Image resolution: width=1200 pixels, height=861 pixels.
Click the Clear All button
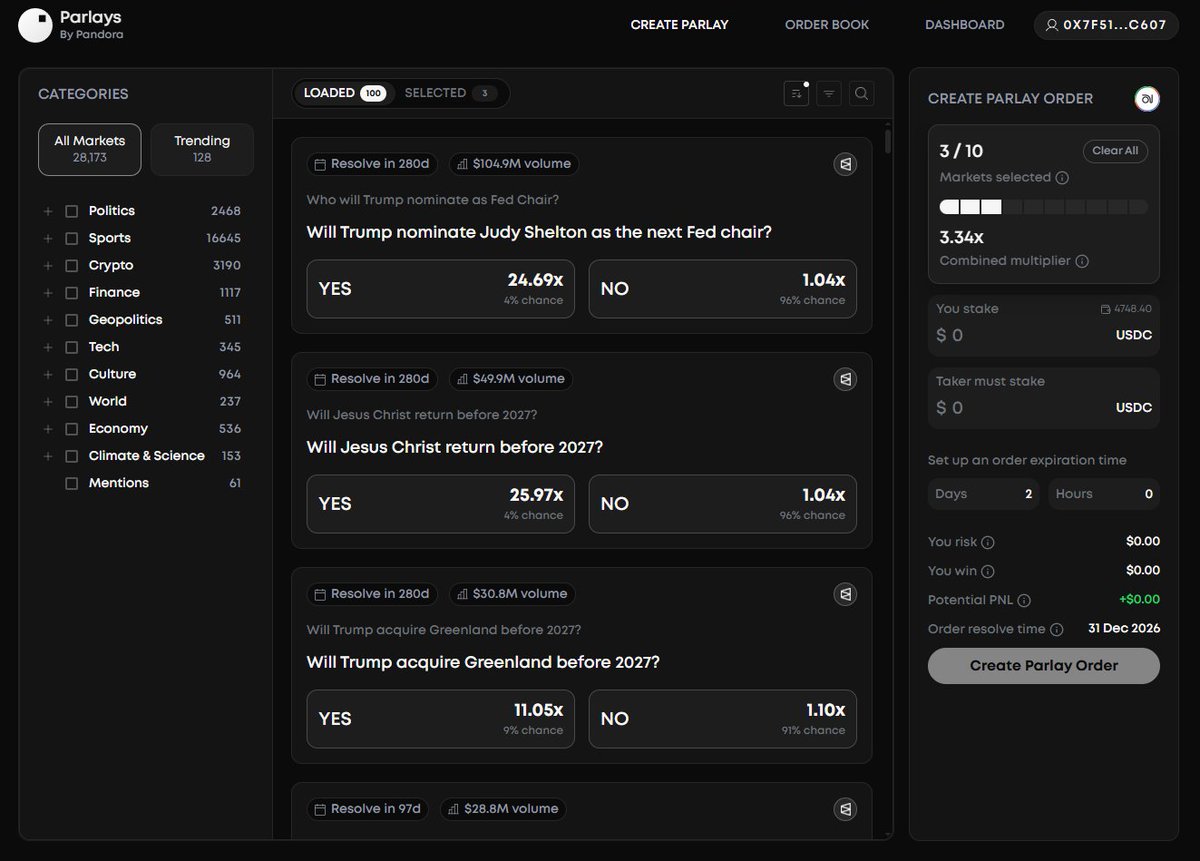1115,151
